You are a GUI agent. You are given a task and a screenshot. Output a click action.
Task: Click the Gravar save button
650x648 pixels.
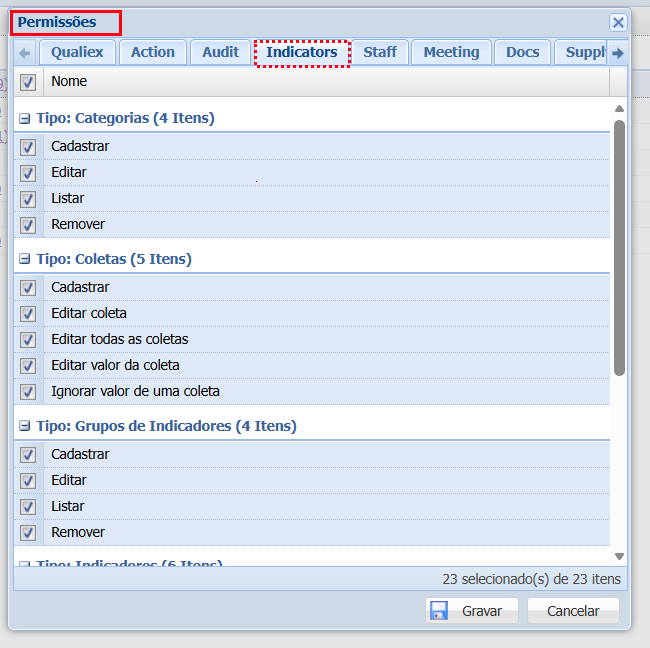coord(471,611)
